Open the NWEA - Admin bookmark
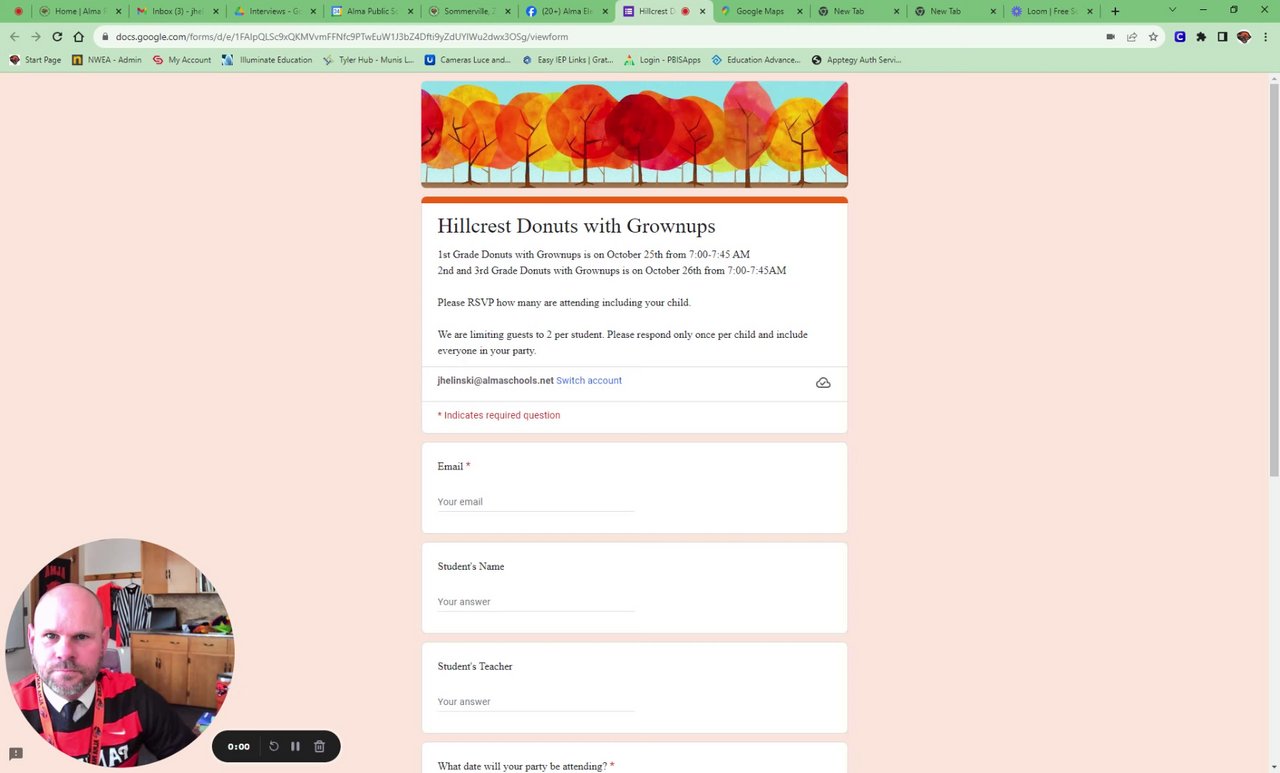Screen dimensions: 1280x773 pos(107,60)
